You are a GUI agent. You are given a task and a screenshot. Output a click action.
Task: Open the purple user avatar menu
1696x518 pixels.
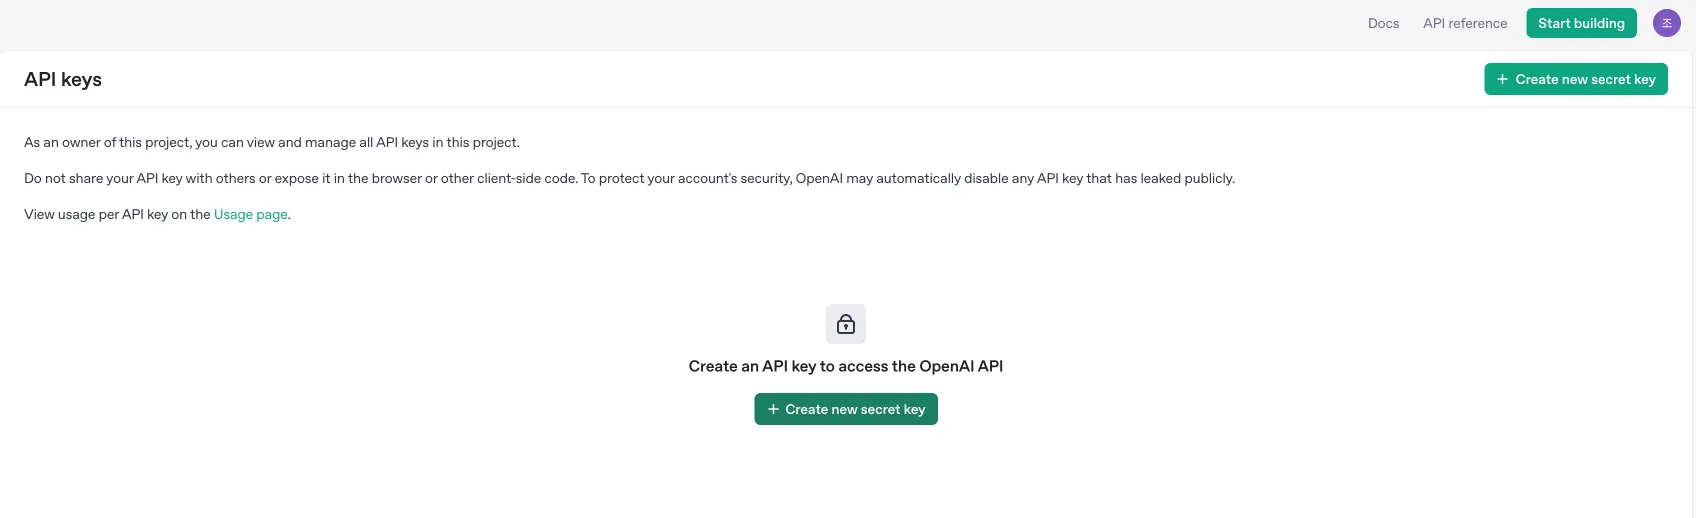click(x=1667, y=23)
